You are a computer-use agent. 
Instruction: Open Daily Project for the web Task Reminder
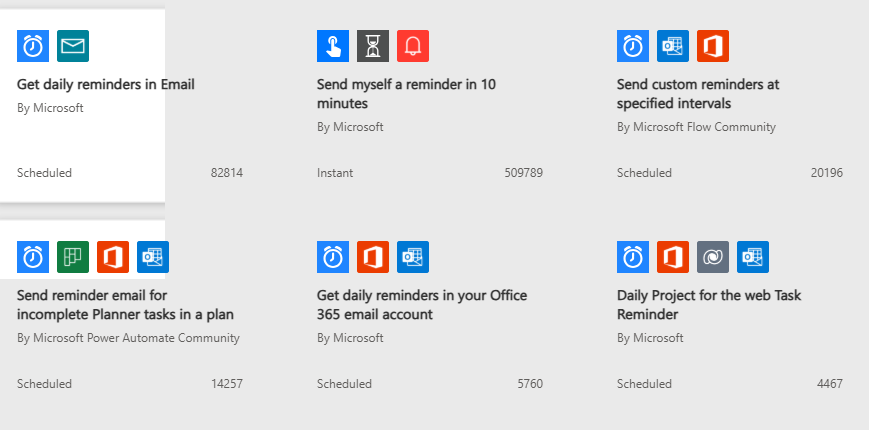709,305
